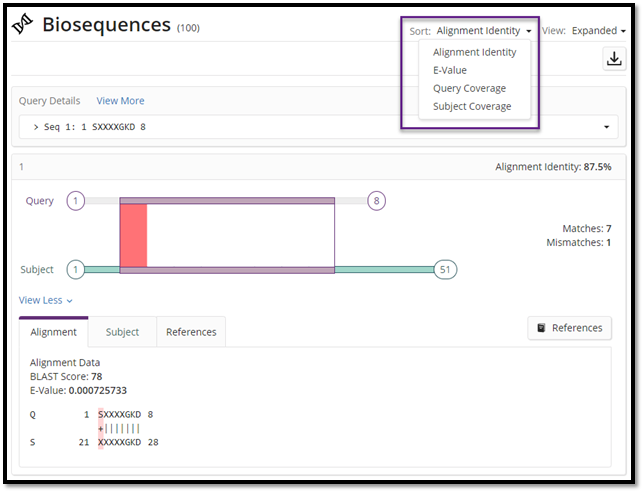The image size is (644, 493).
Task: Click the E-Value 0.000725733 text
Action: click(x=78, y=391)
